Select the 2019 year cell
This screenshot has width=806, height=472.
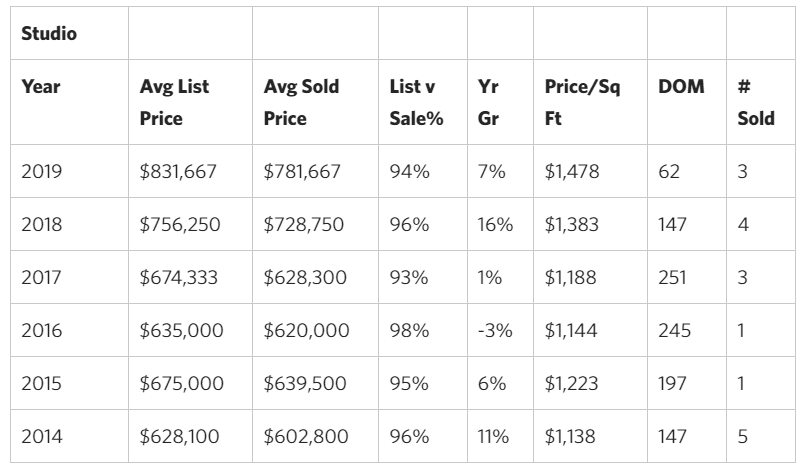pyautogui.click(x=42, y=172)
